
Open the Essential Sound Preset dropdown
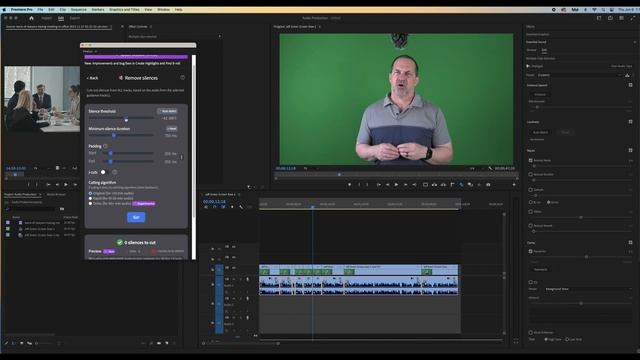click(x=579, y=75)
